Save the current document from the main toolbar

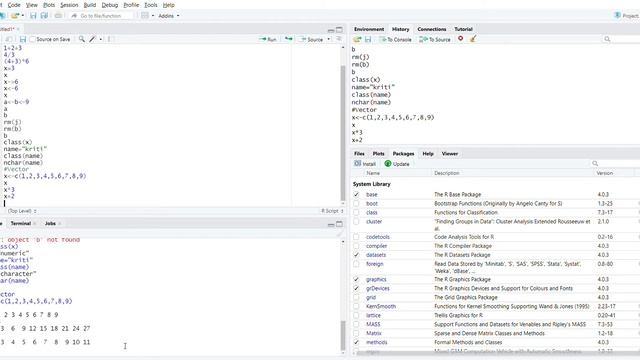33,16
